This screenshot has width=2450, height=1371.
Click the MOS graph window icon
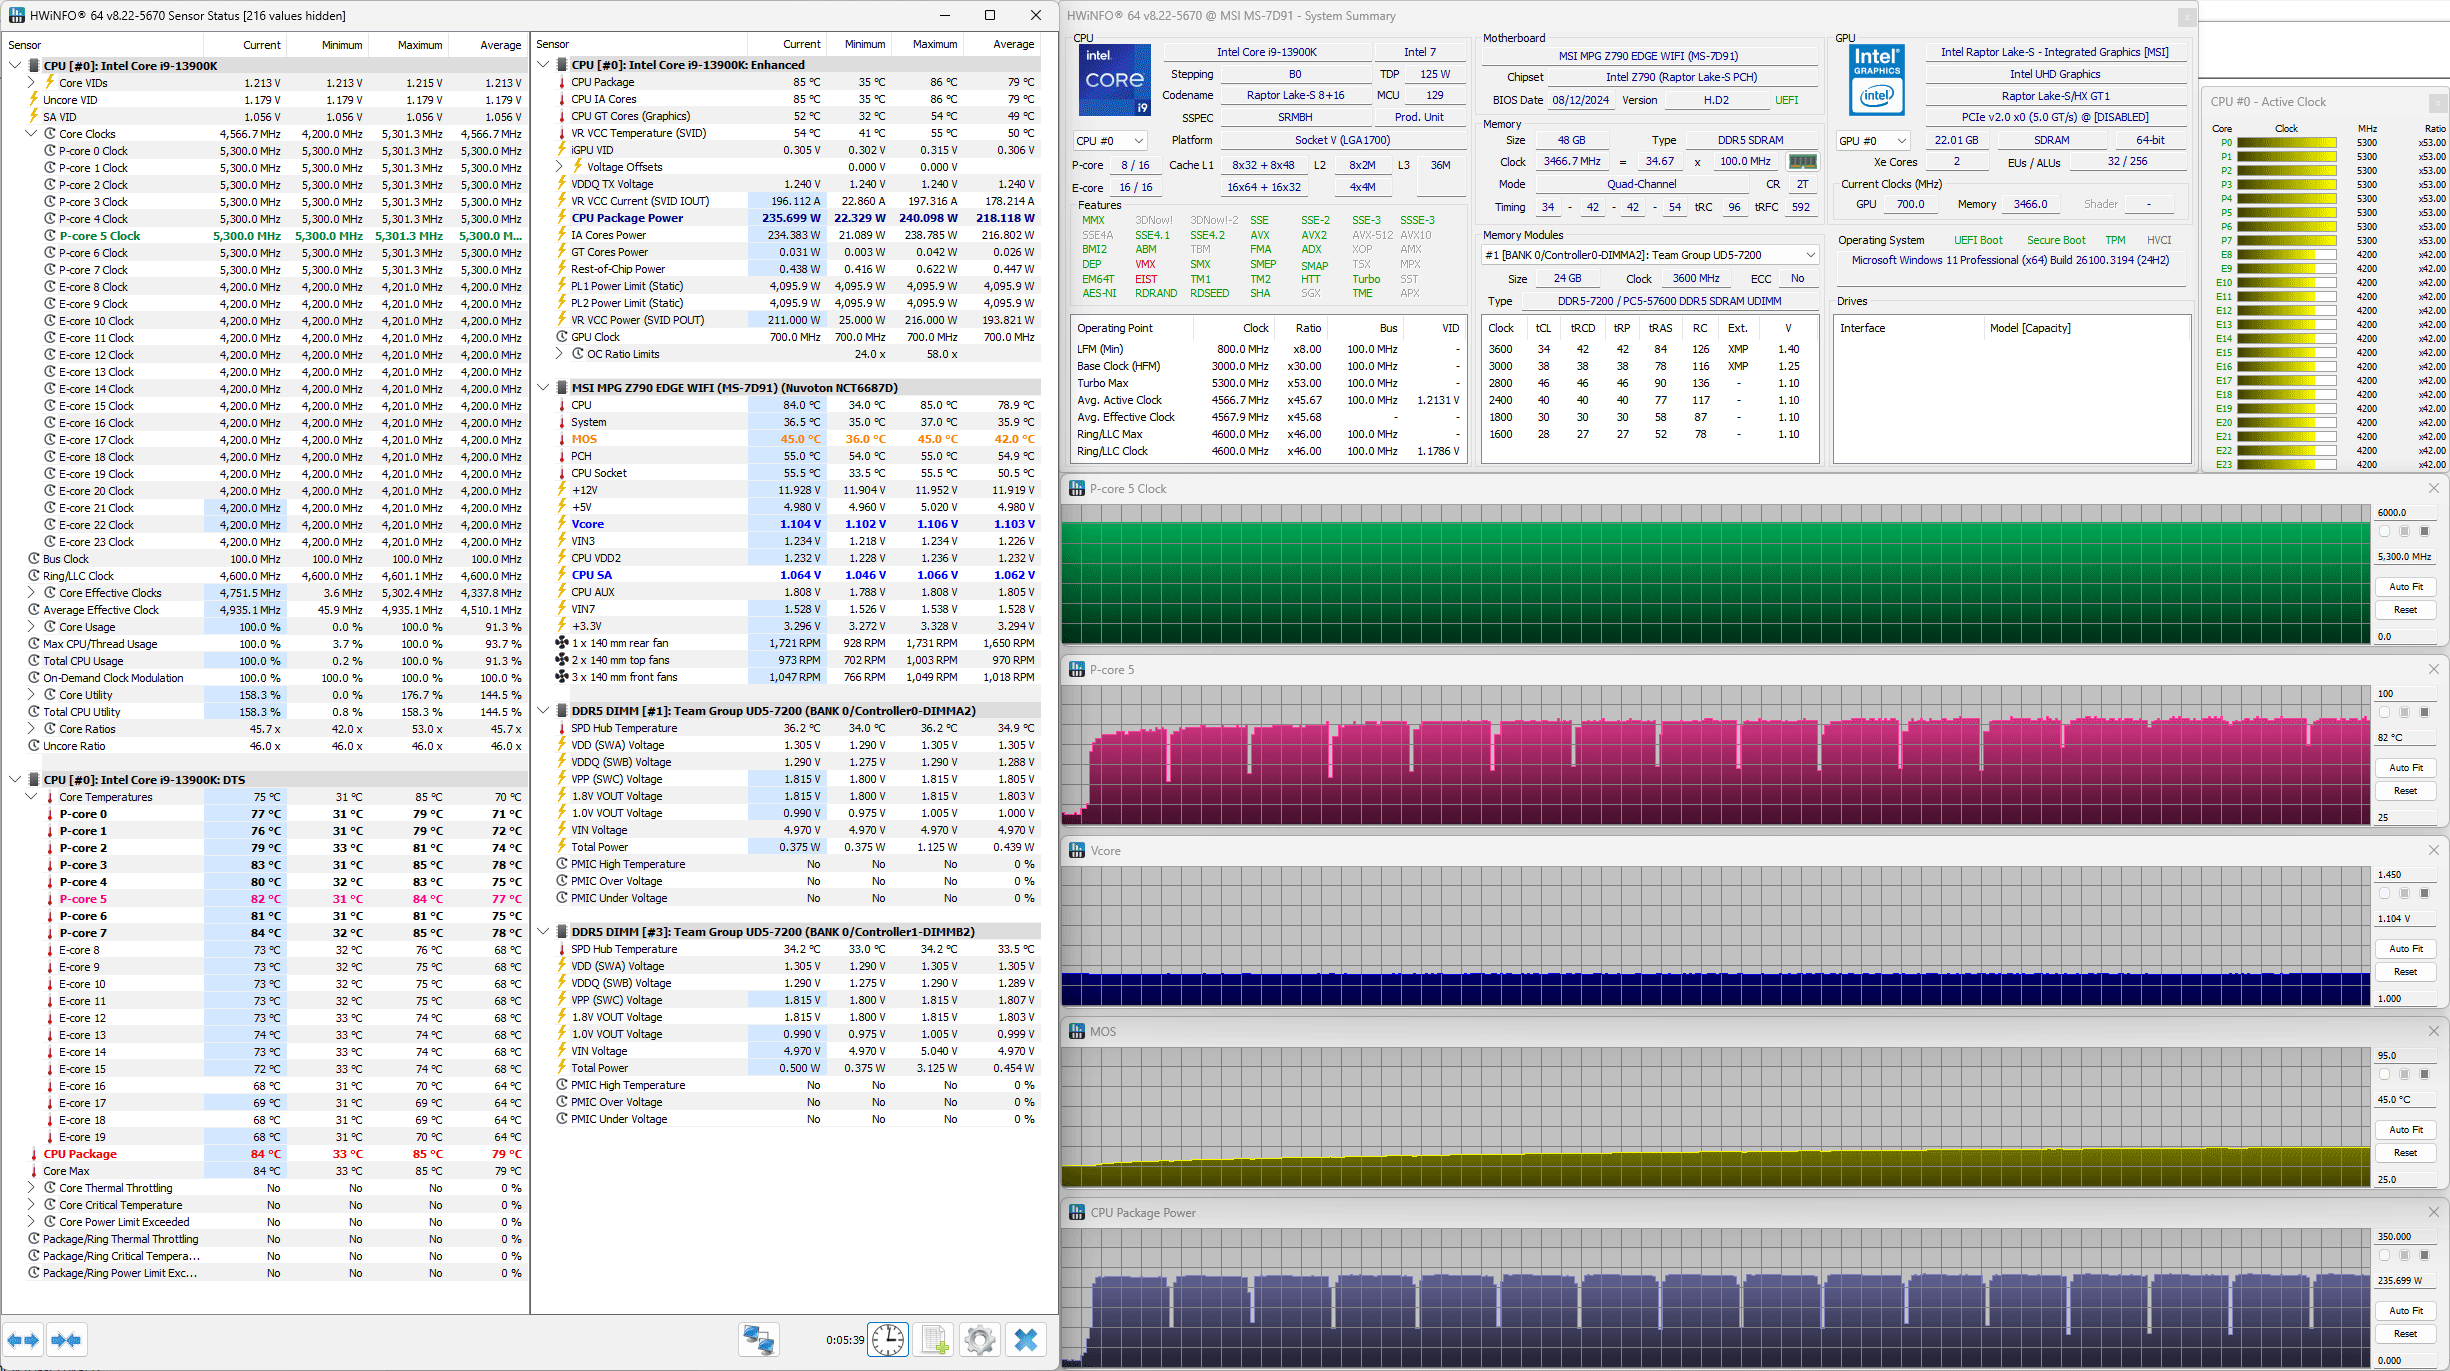[1077, 1032]
